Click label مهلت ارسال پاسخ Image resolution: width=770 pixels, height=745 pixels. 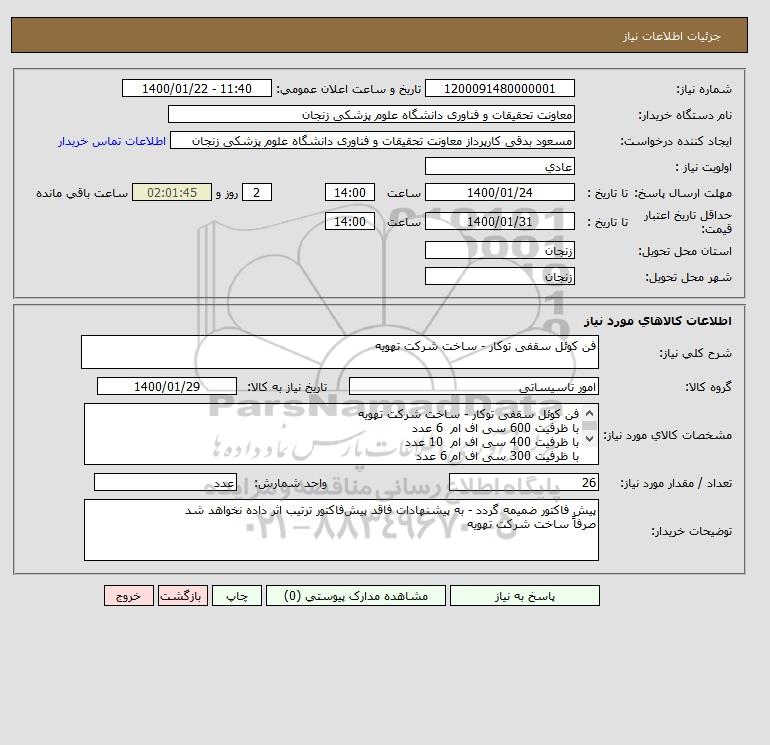682,193
